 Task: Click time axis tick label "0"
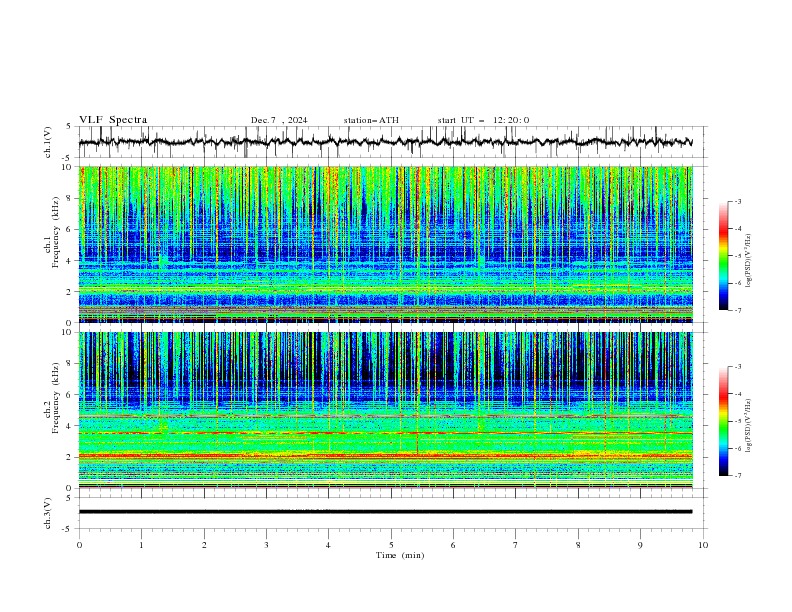pyautogui.click(x=79, y=545)
